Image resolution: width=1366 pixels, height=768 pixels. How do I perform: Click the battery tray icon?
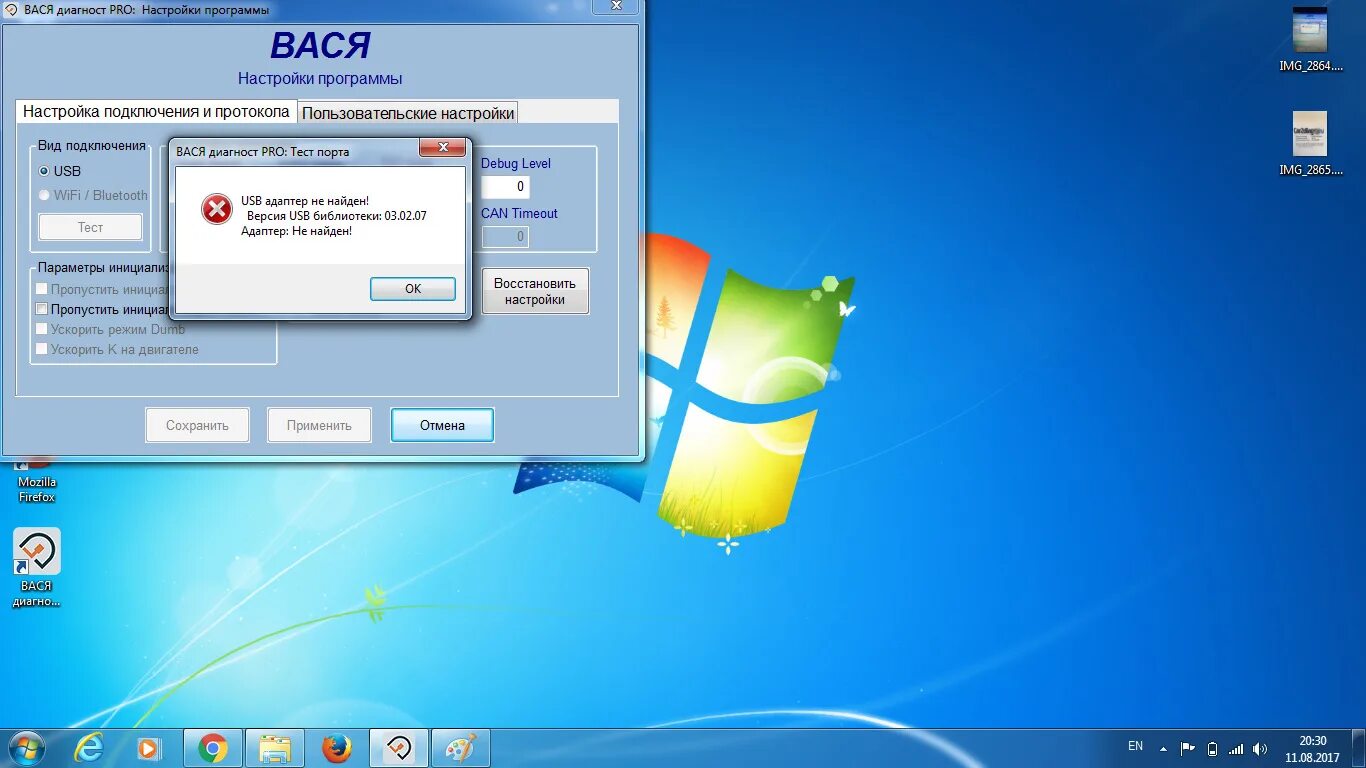[x=1212, y=748]
